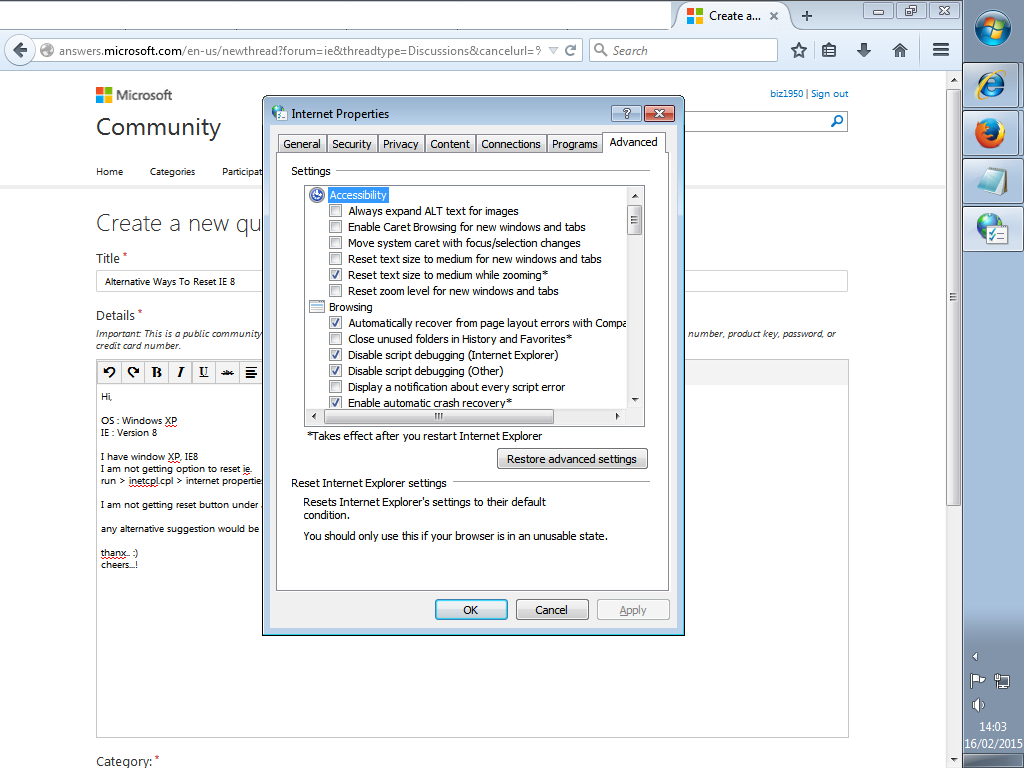Open Notepad taskbar item
Viewport: 1024px width, 768px height.
[x=991, y=182]
